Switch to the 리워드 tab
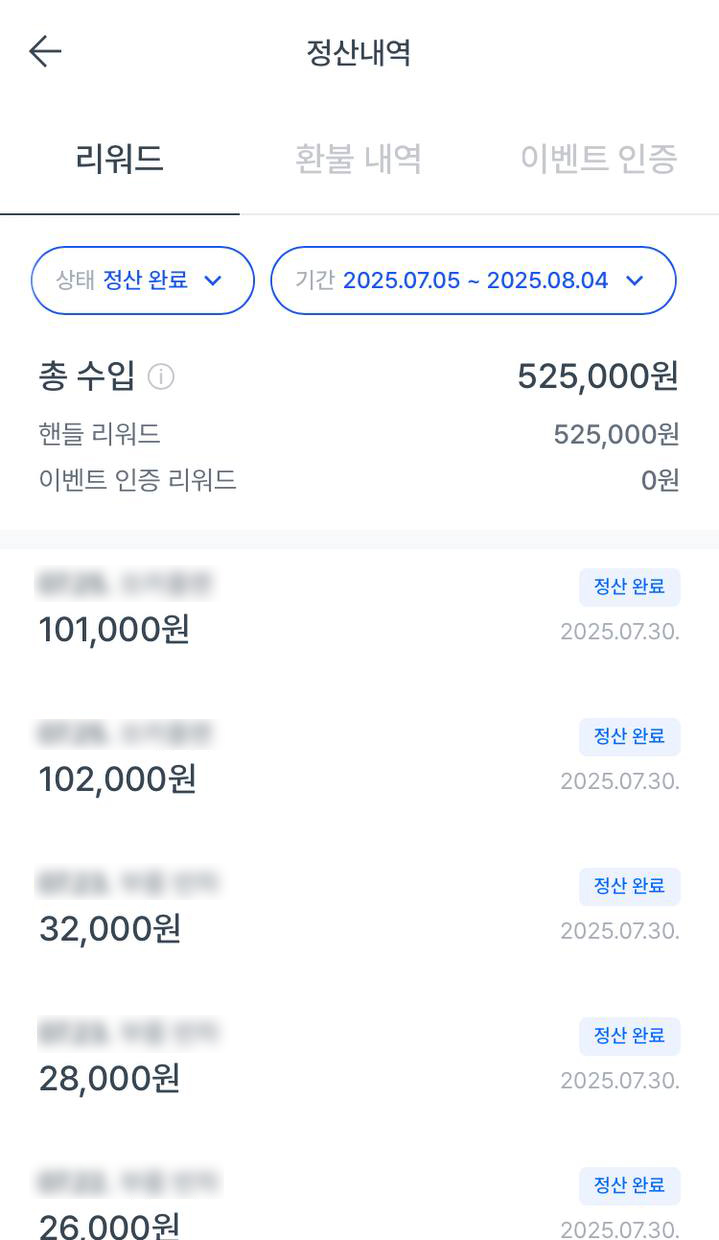 coord(120,159)
